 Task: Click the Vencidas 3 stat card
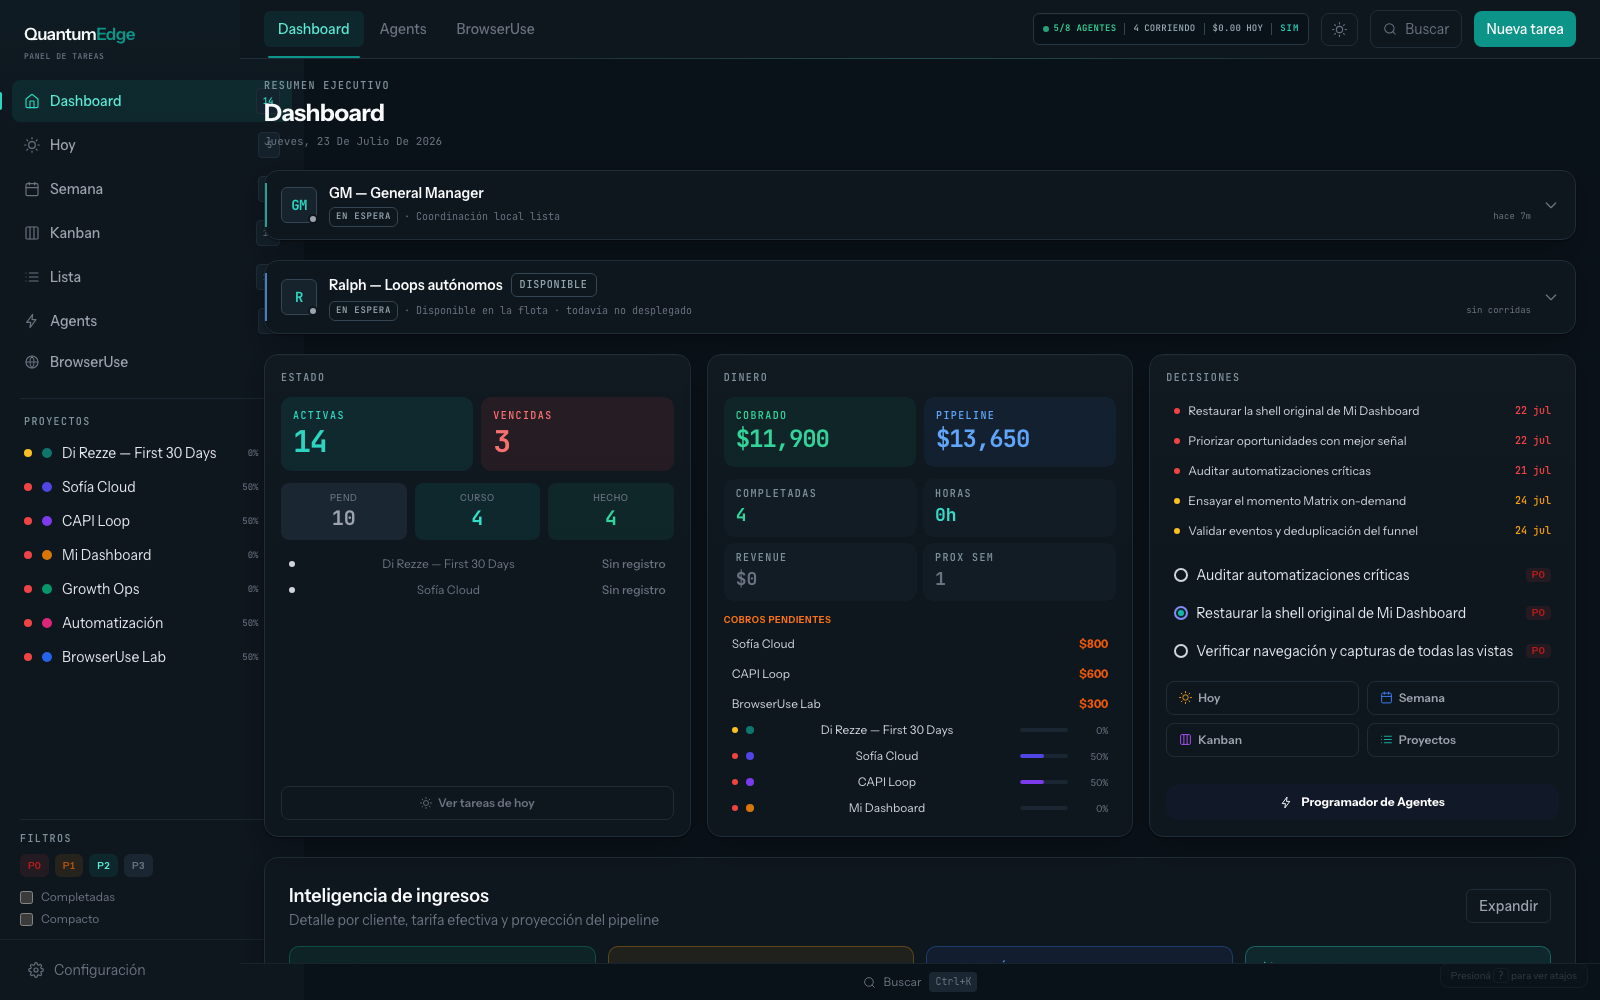[577, 434]
